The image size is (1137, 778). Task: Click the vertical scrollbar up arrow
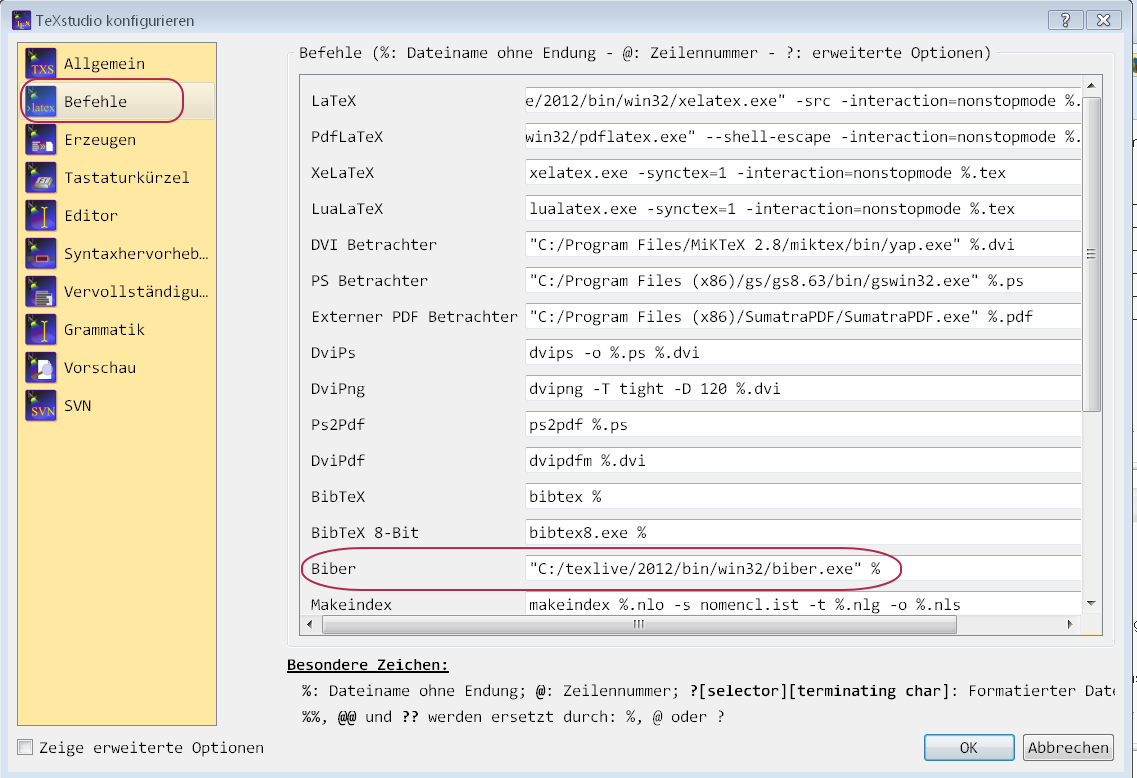pyautogui.click(x=1091, y=86)
